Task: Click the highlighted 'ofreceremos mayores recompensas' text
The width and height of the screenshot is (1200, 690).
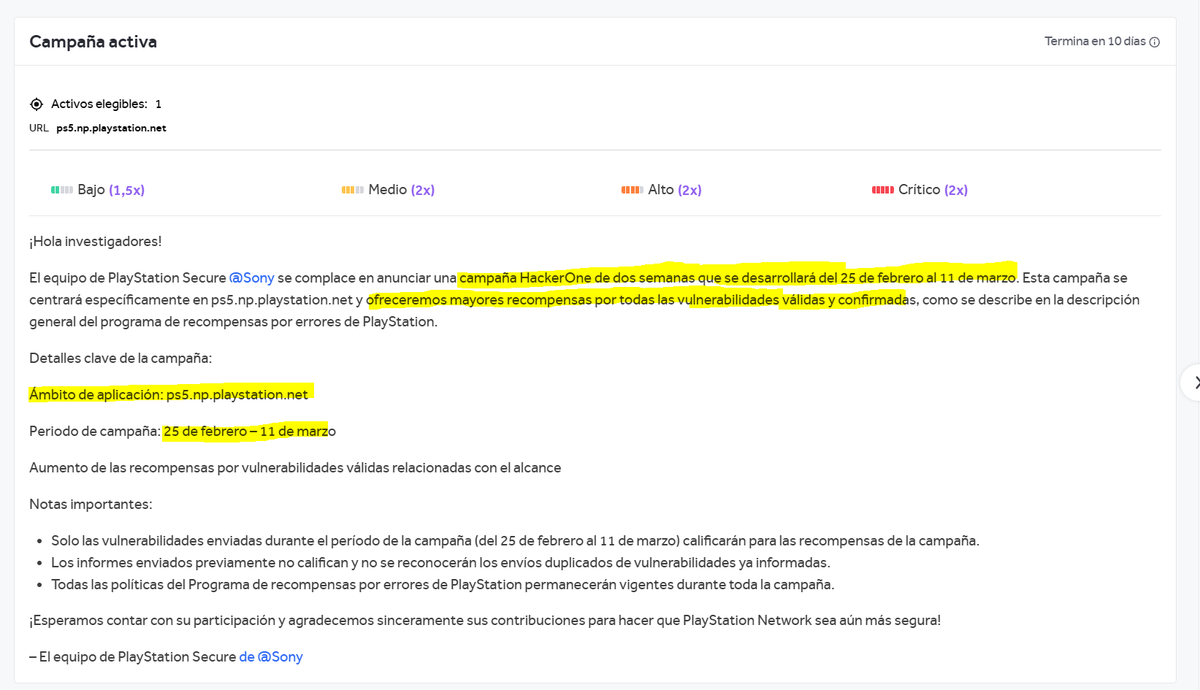Action: pos(480,300)
